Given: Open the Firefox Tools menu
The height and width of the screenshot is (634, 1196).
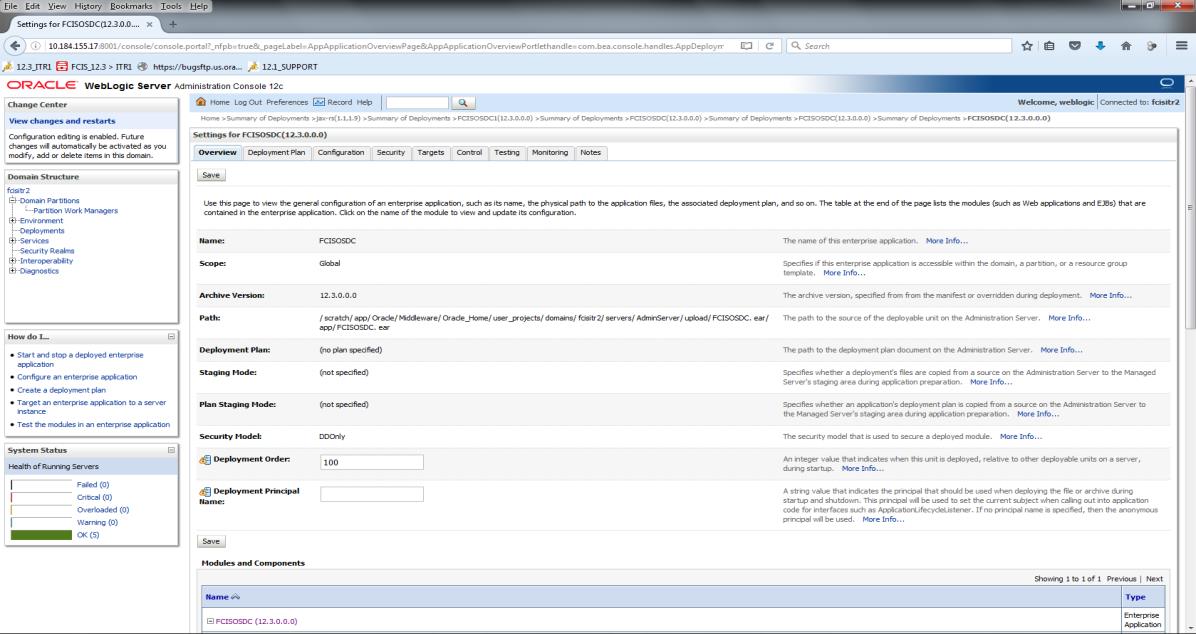Looking at the screenshot, I should click(171, 6).
